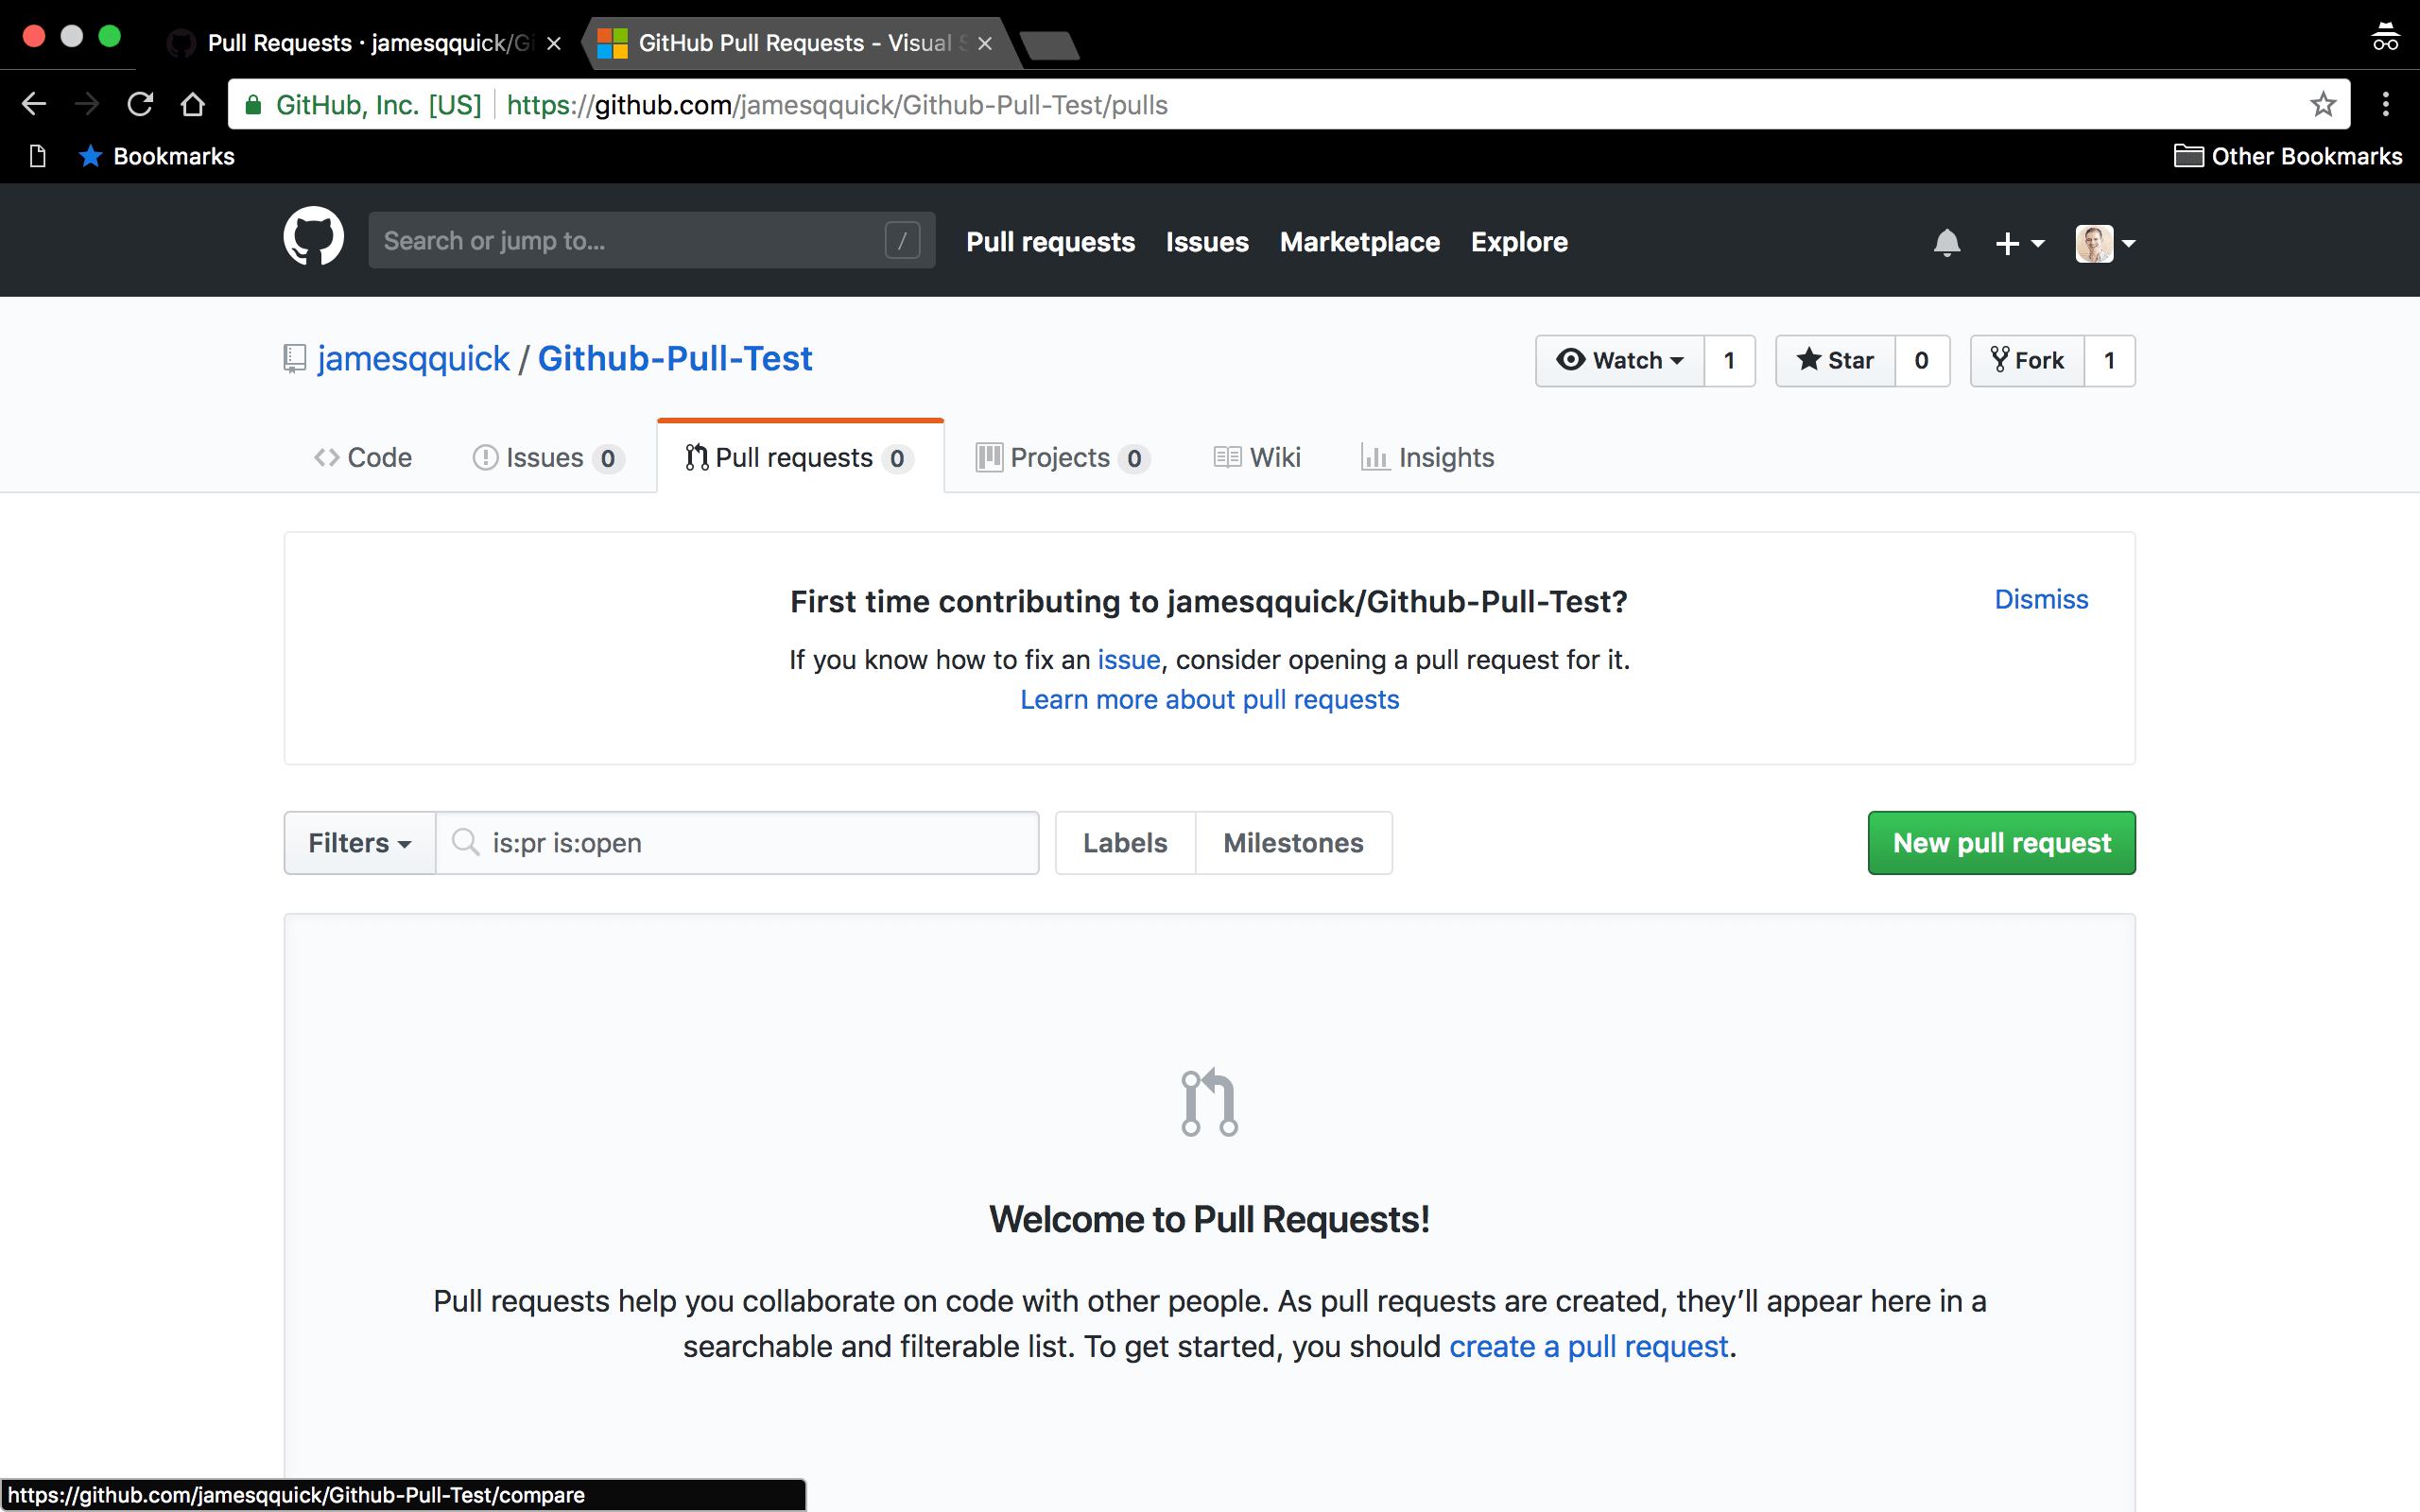
Task: Click the magnifier icon in filter box
Action: [x=465, y=842]
